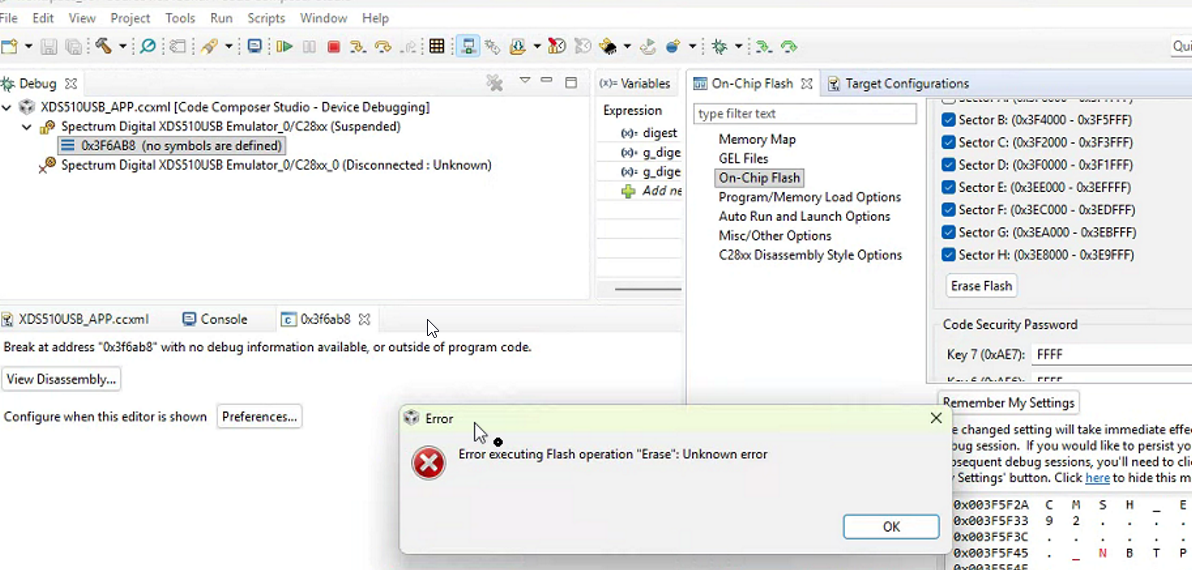Switch to the Target Configurations tab
Viewport: 1192px width, 570px height.
click(x=898, y=84)
